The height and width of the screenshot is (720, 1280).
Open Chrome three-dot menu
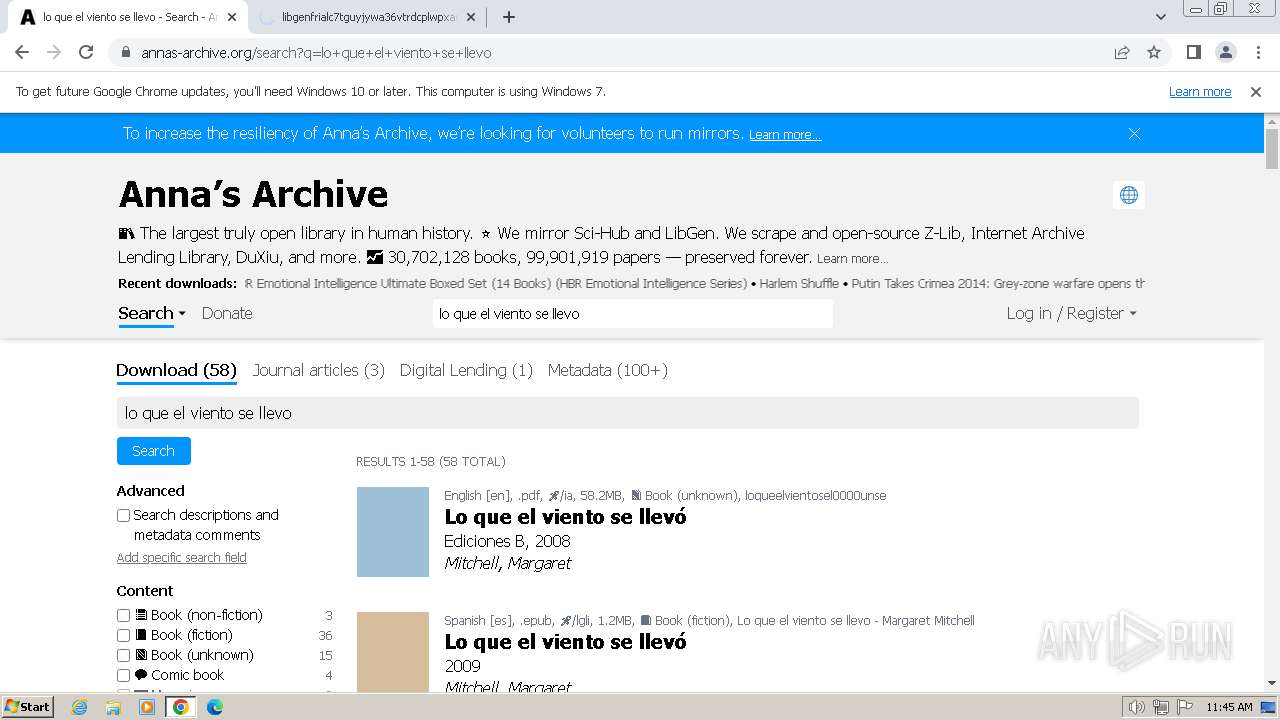click(1257, 52)
